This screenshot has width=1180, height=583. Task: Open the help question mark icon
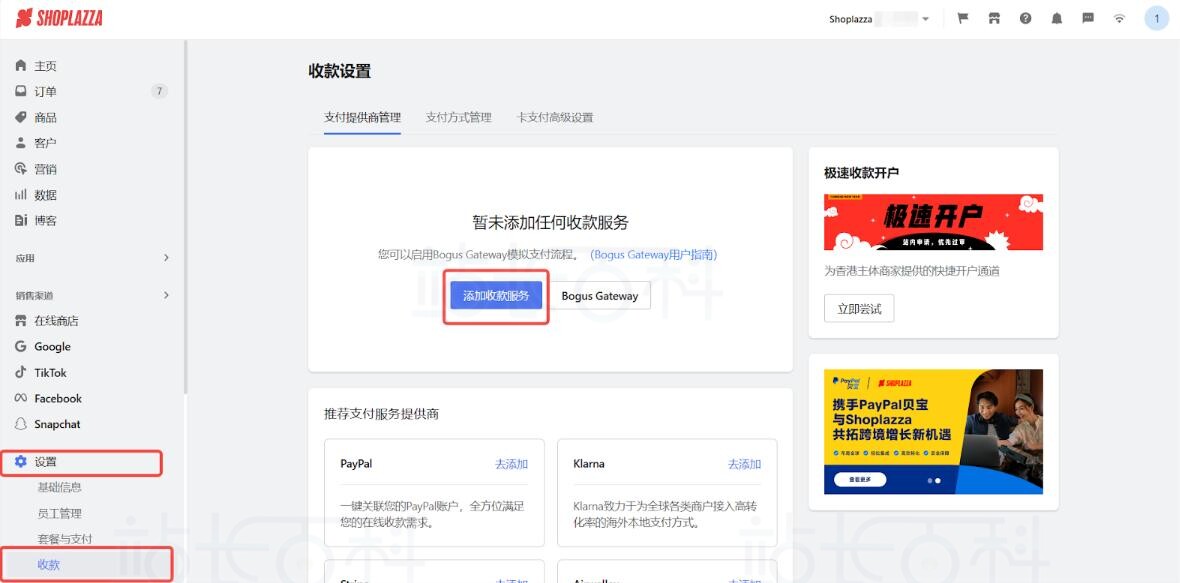(x=1026, y=19)
